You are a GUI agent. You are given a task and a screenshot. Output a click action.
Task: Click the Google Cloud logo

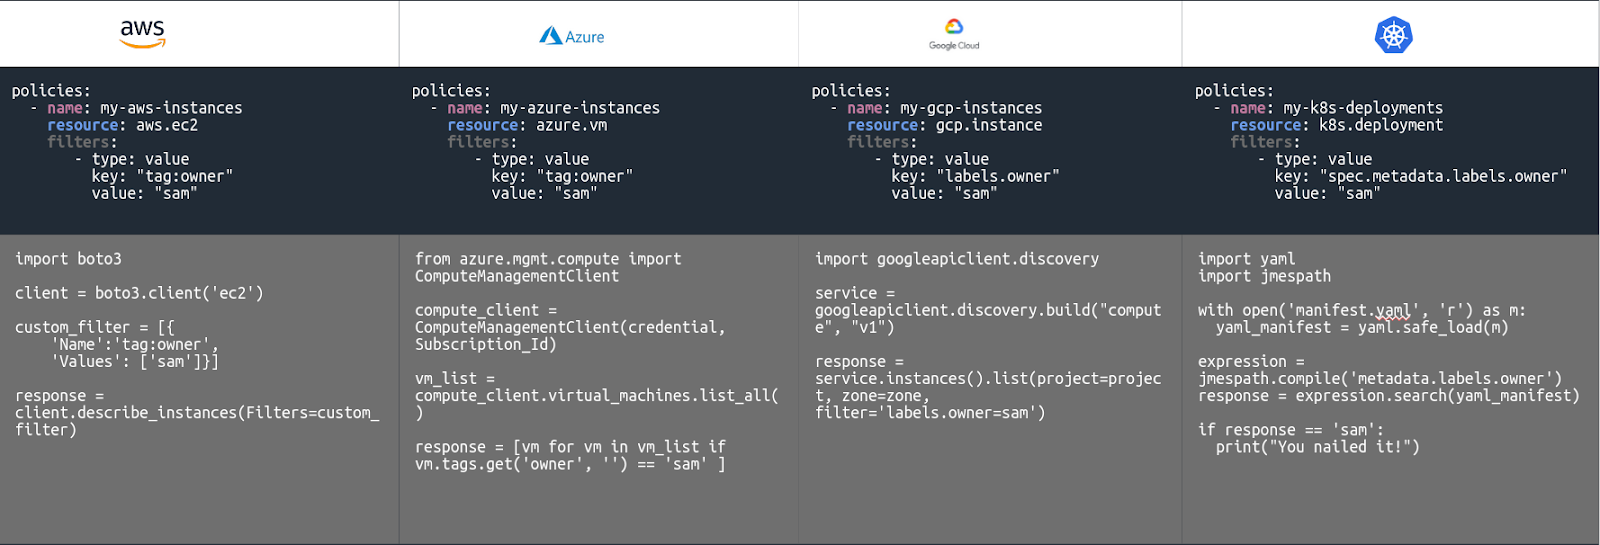[x=954, y=33]
